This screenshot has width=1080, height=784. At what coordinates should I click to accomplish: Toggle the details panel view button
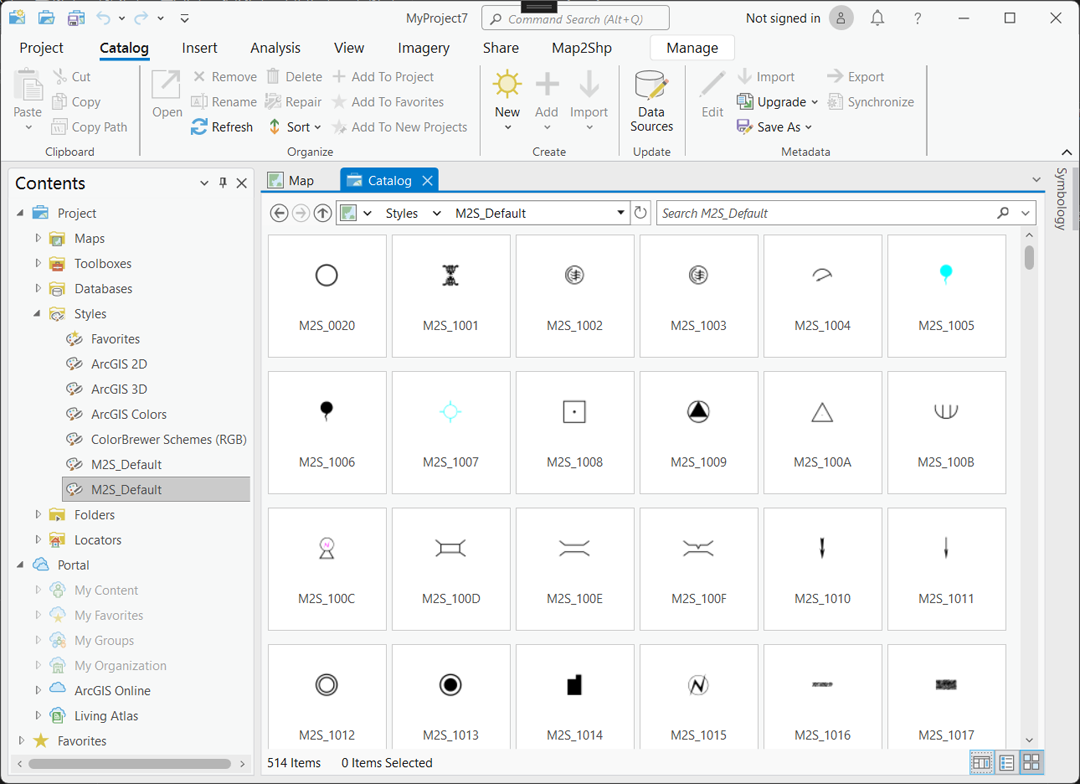981,763
